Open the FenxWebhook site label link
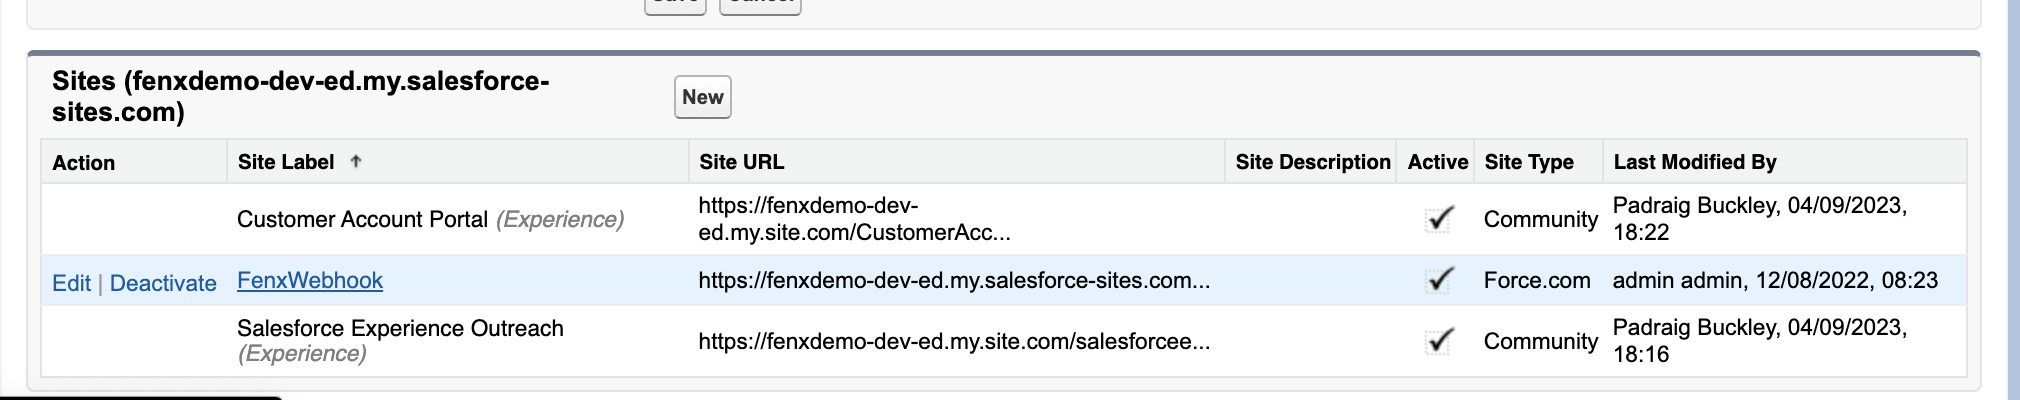This screenshot has width=2020, height=400. click(310, 281)
